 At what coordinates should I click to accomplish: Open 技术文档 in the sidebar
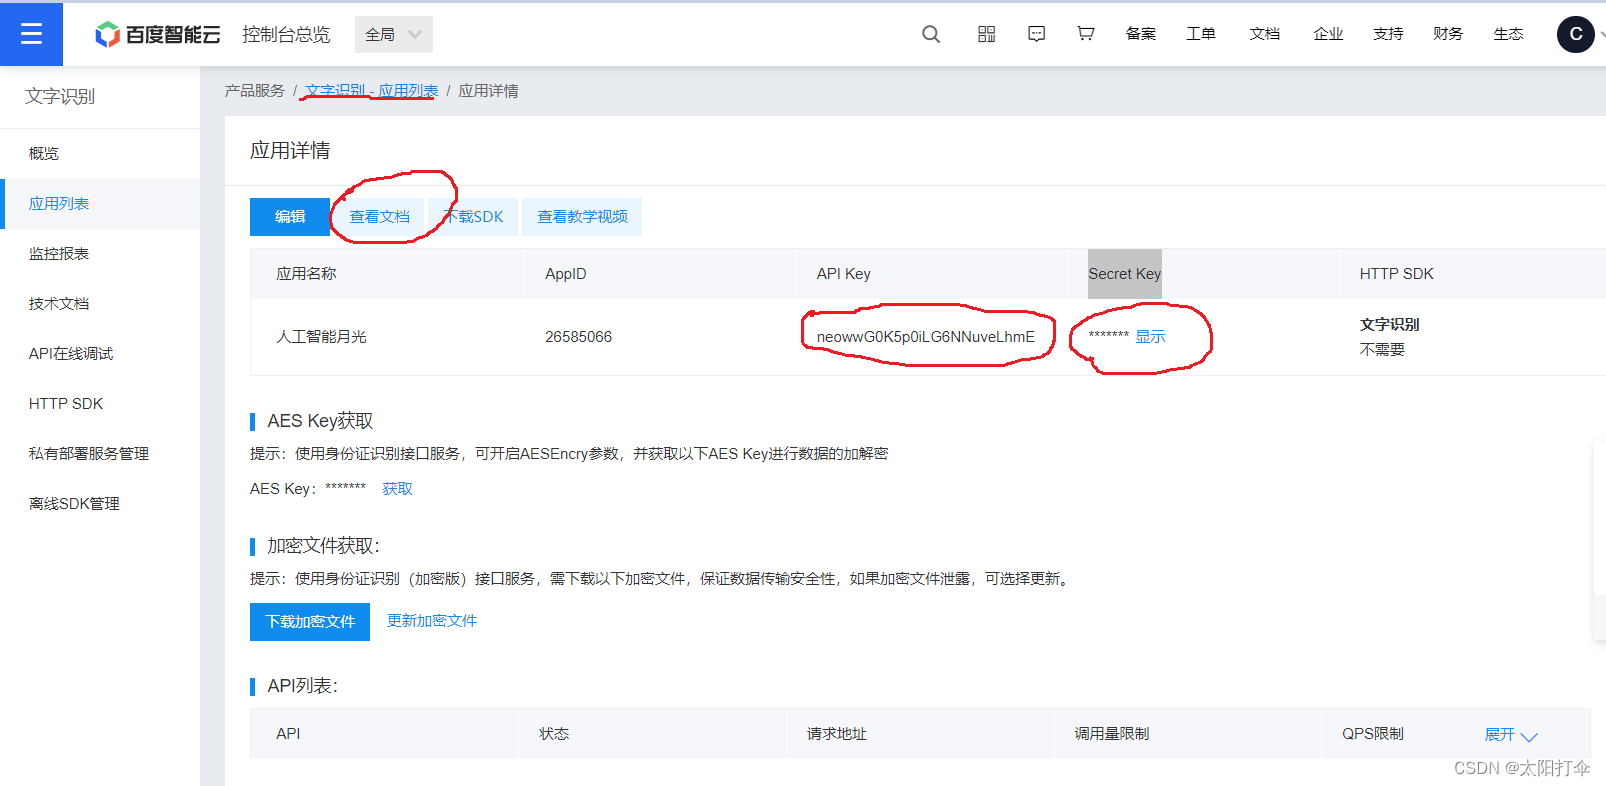100,304
